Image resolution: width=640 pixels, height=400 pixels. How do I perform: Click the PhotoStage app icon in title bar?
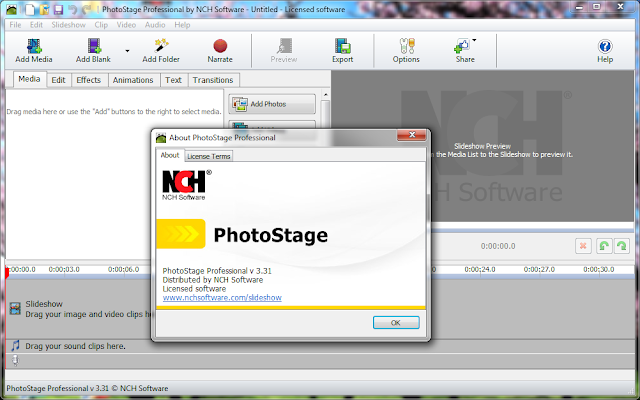click(12, 9)
